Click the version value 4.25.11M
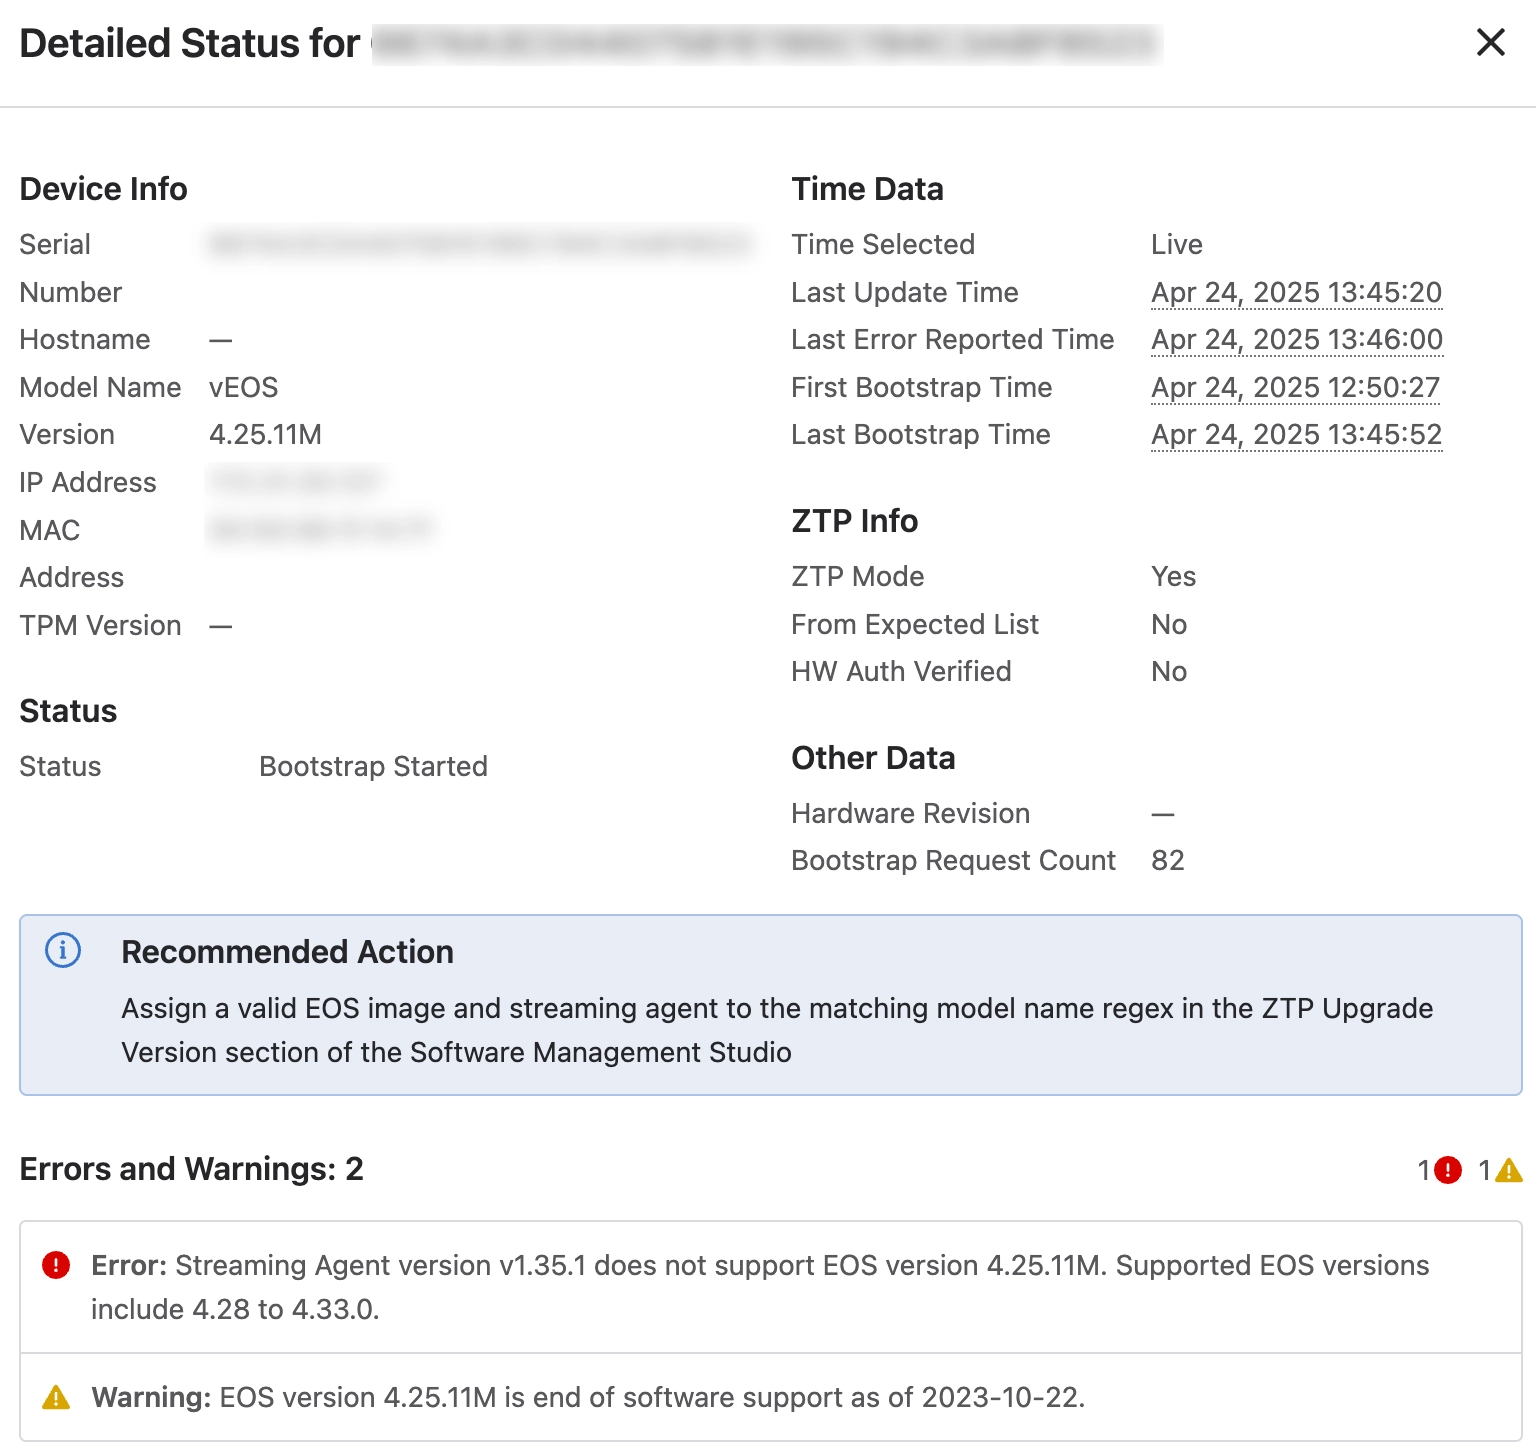Image resolution: width=1536 pixels, height=1456 pixels. click(x=265, y=435)
